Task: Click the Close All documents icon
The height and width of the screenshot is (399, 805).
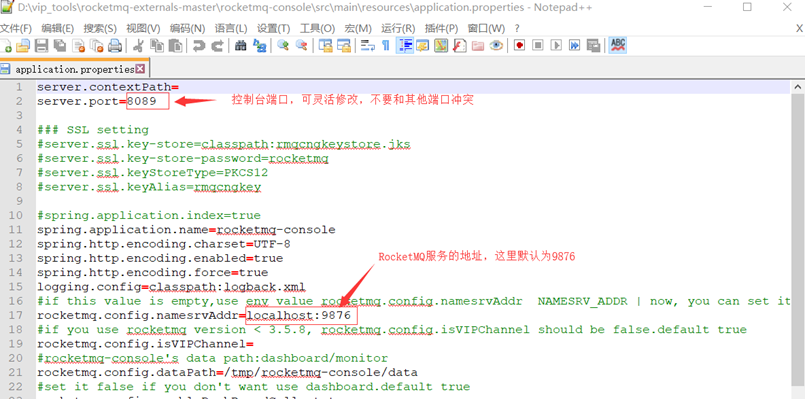Action: coord(97,46)
